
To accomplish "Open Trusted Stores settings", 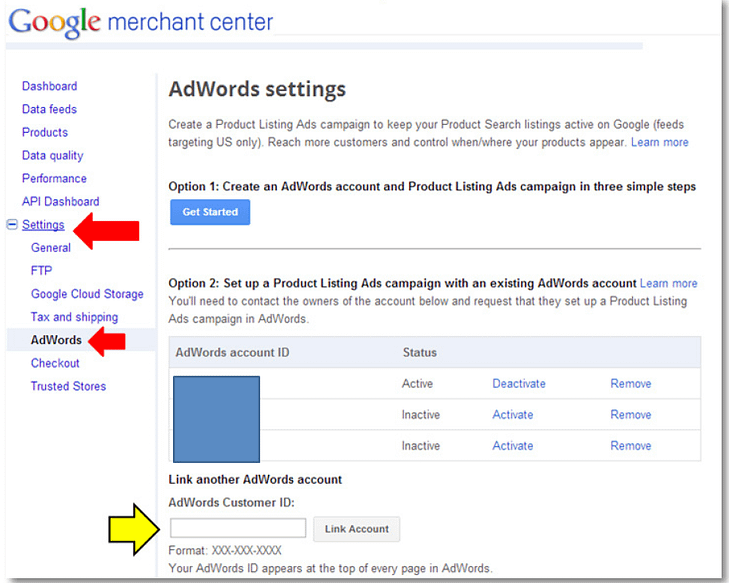I will (x=68, y=386).
